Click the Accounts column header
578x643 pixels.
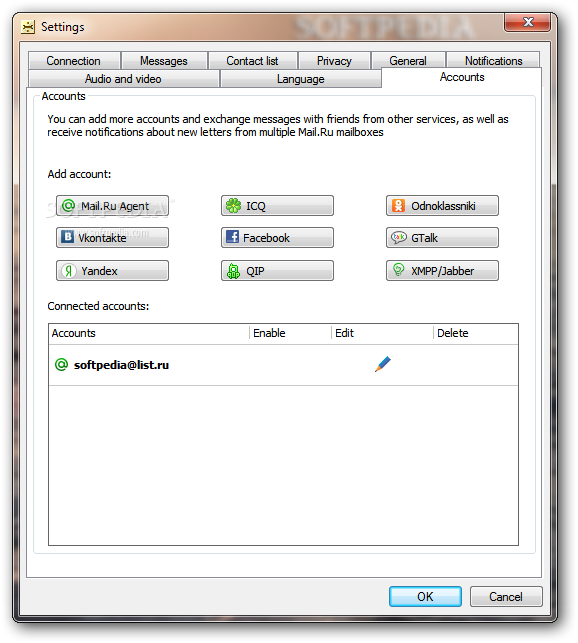click(148, 333)
